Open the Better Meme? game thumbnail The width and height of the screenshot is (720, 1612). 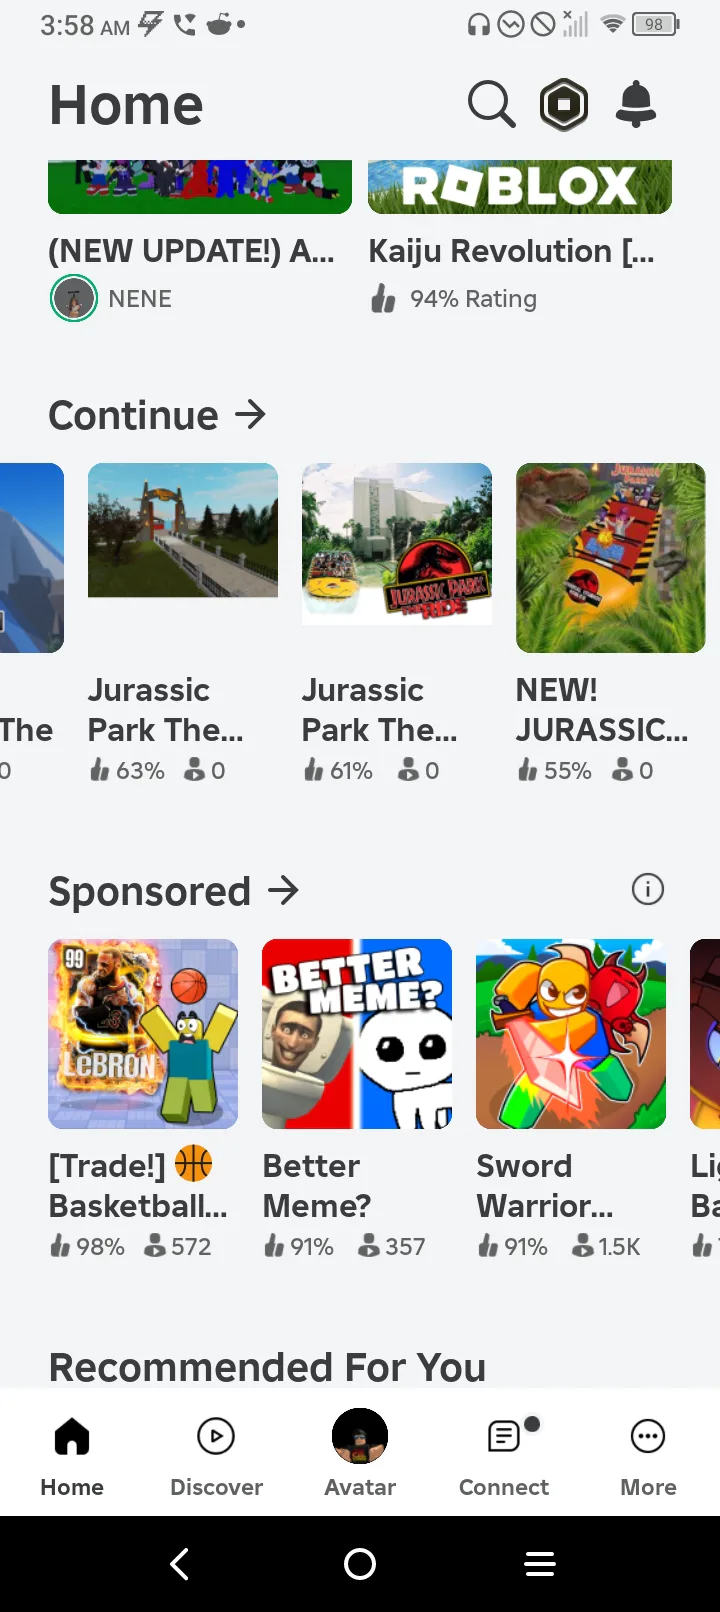pyautogui.click(x=357, y=1034)
